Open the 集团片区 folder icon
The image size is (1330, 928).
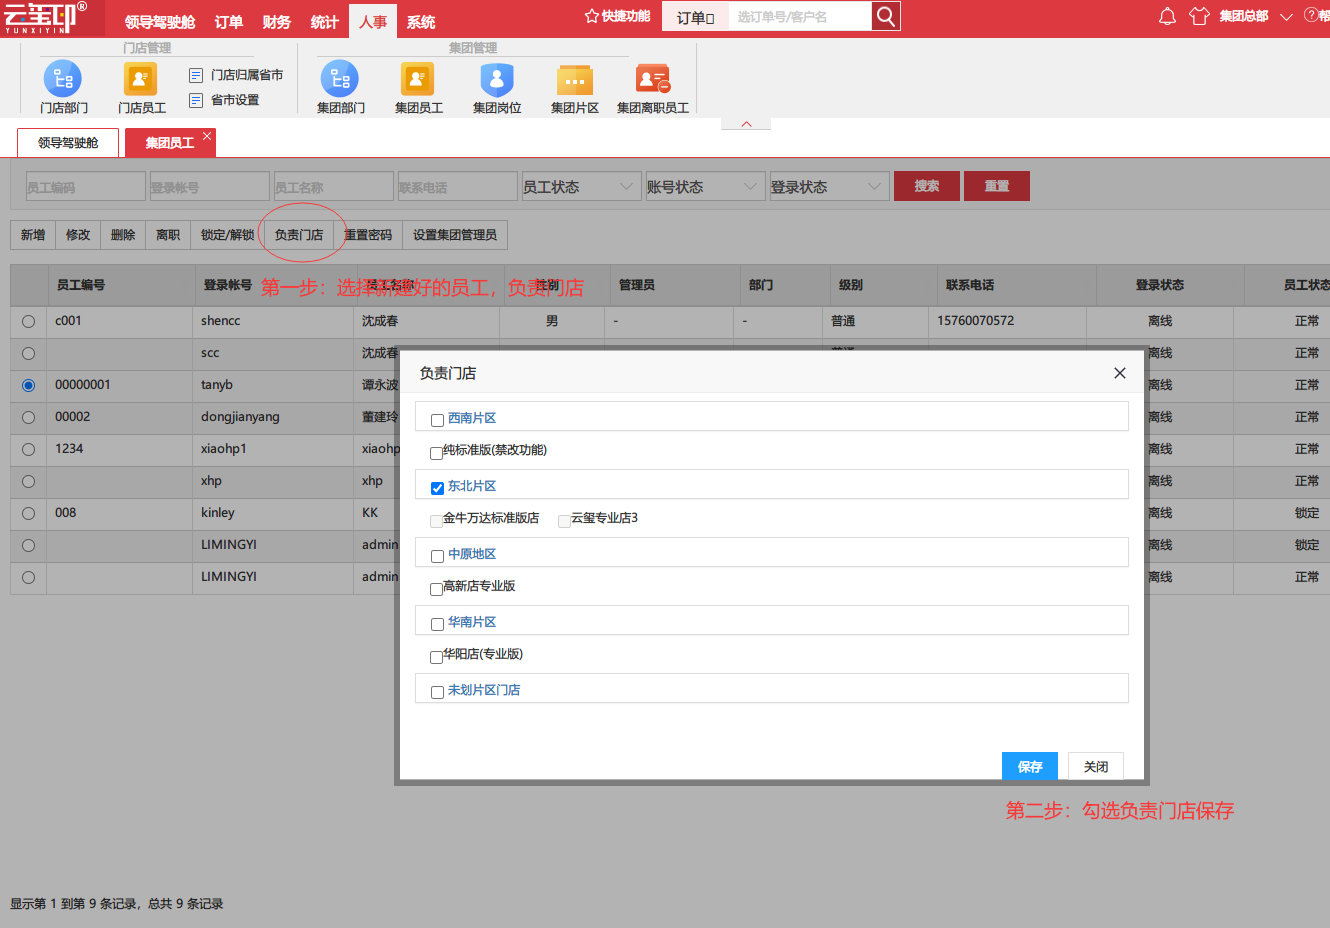click(x=575, y=79)
